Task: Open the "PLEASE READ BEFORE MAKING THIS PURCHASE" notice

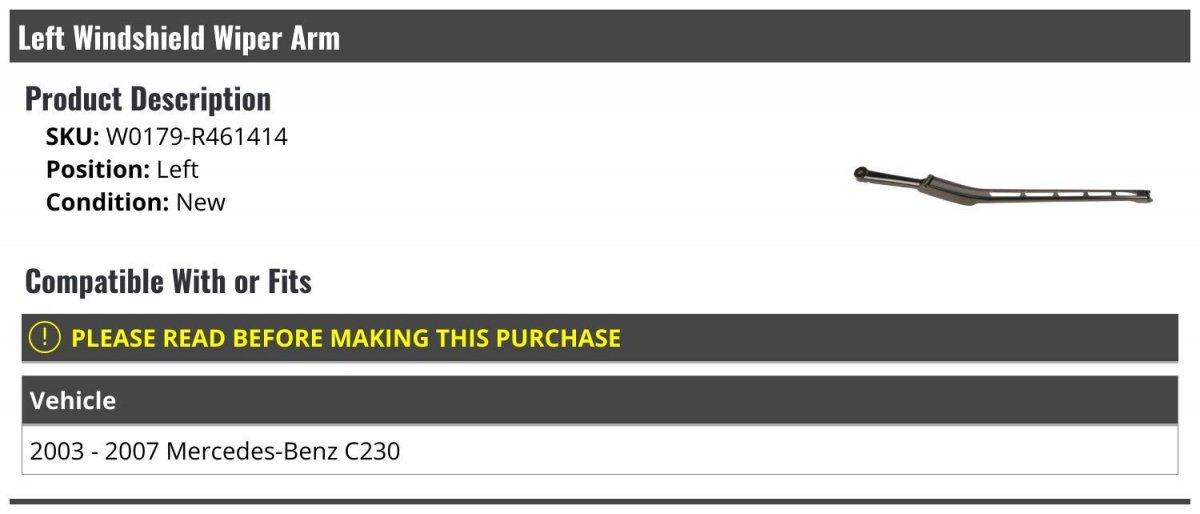Action: pos(346,338)
